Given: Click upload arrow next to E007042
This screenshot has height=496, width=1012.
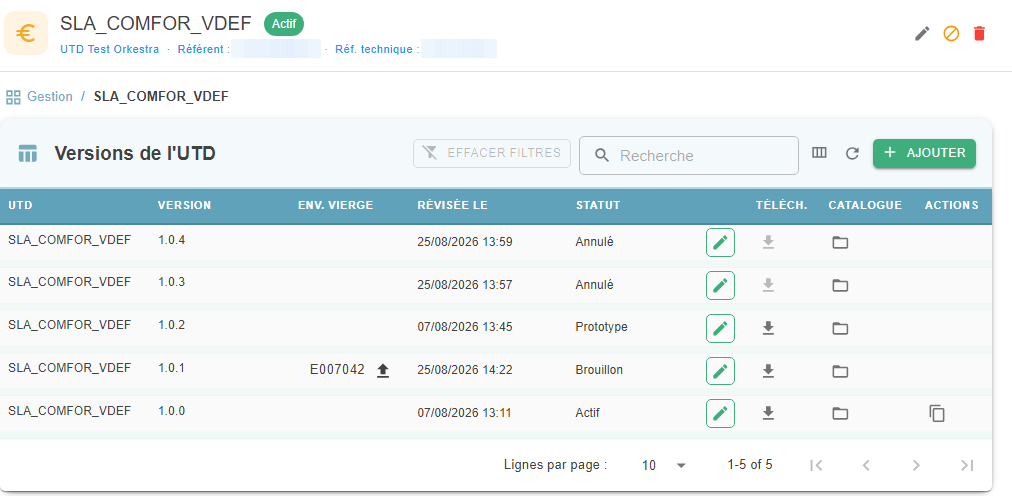Looking at the screenshot, I should (383, 370).
